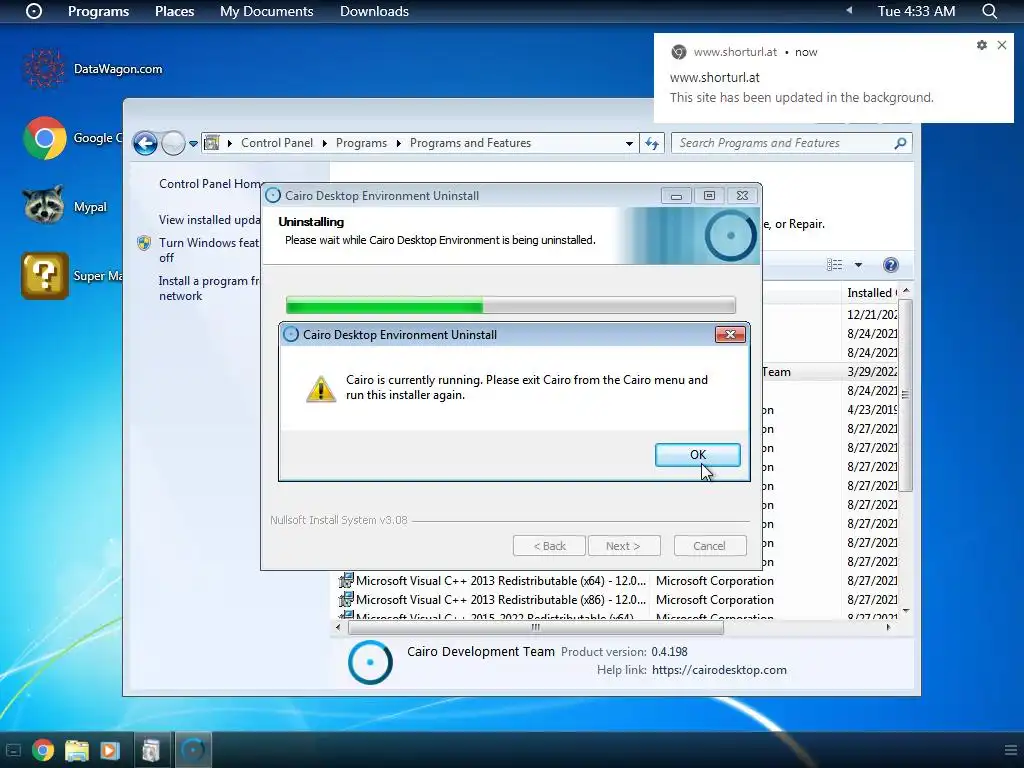The width and height of the screenshot is (1024, 768).
Task: Select the 3/29/202 installed date row
Action: 871,372
